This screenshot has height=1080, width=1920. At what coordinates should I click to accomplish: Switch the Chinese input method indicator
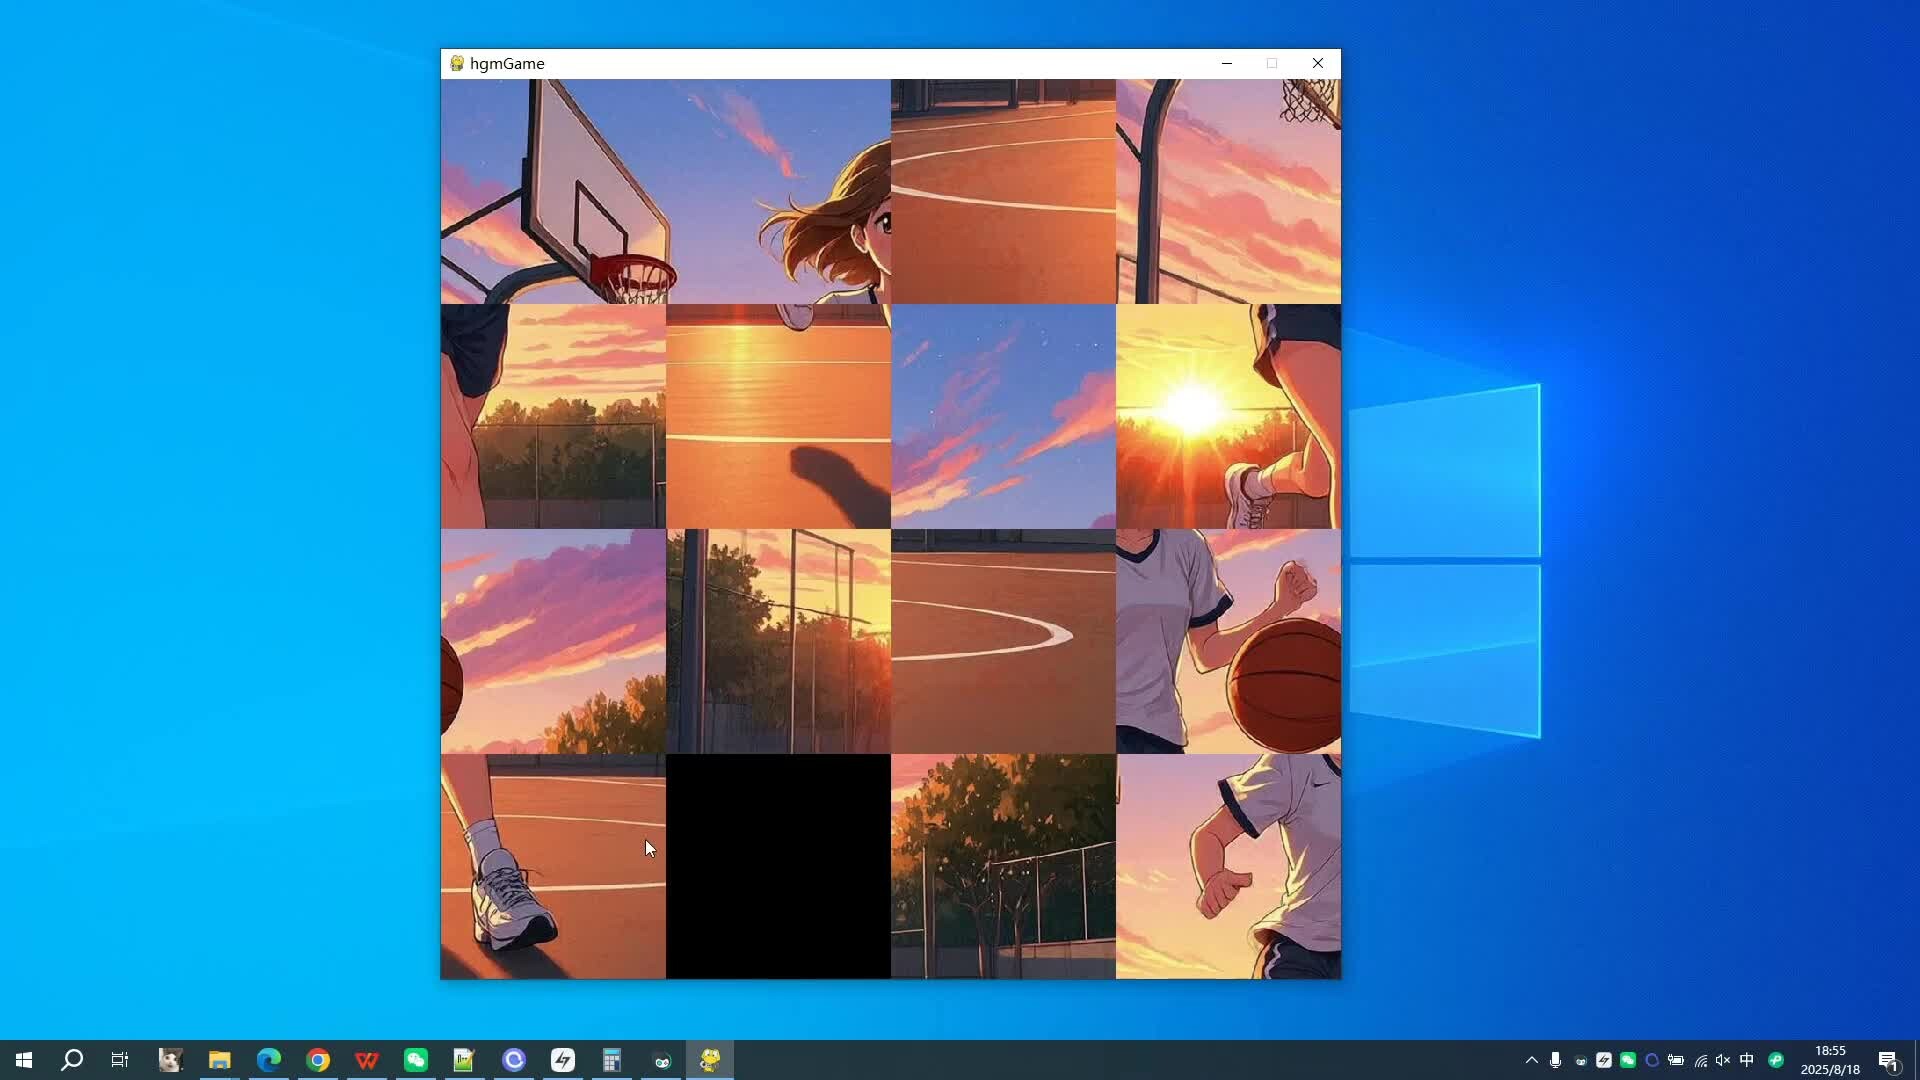1747,1060
